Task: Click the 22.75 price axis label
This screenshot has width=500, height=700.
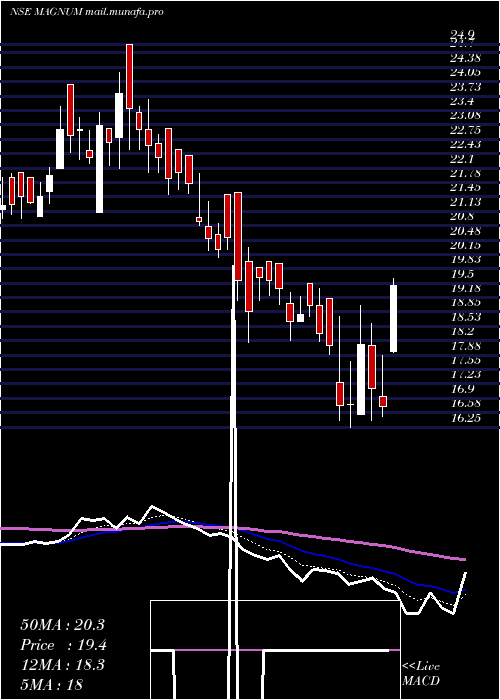Action: coord(465,130)
